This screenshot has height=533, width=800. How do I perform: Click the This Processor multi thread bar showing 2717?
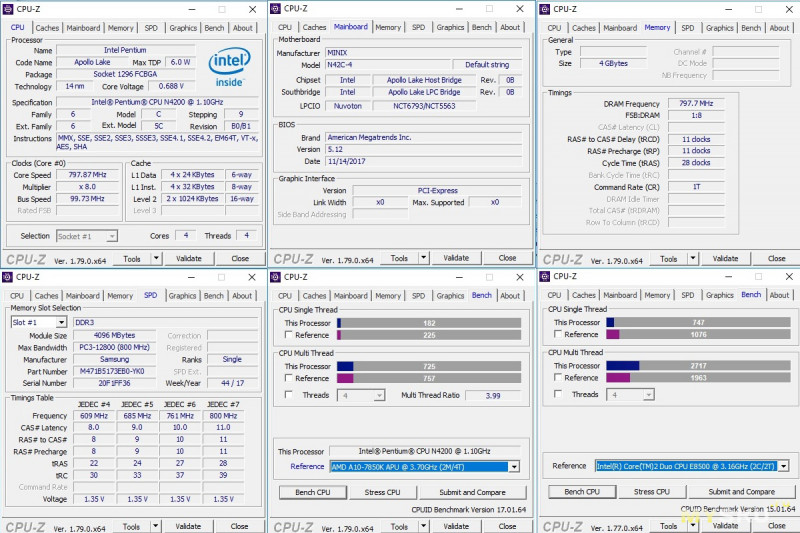(x=698, y=366)
